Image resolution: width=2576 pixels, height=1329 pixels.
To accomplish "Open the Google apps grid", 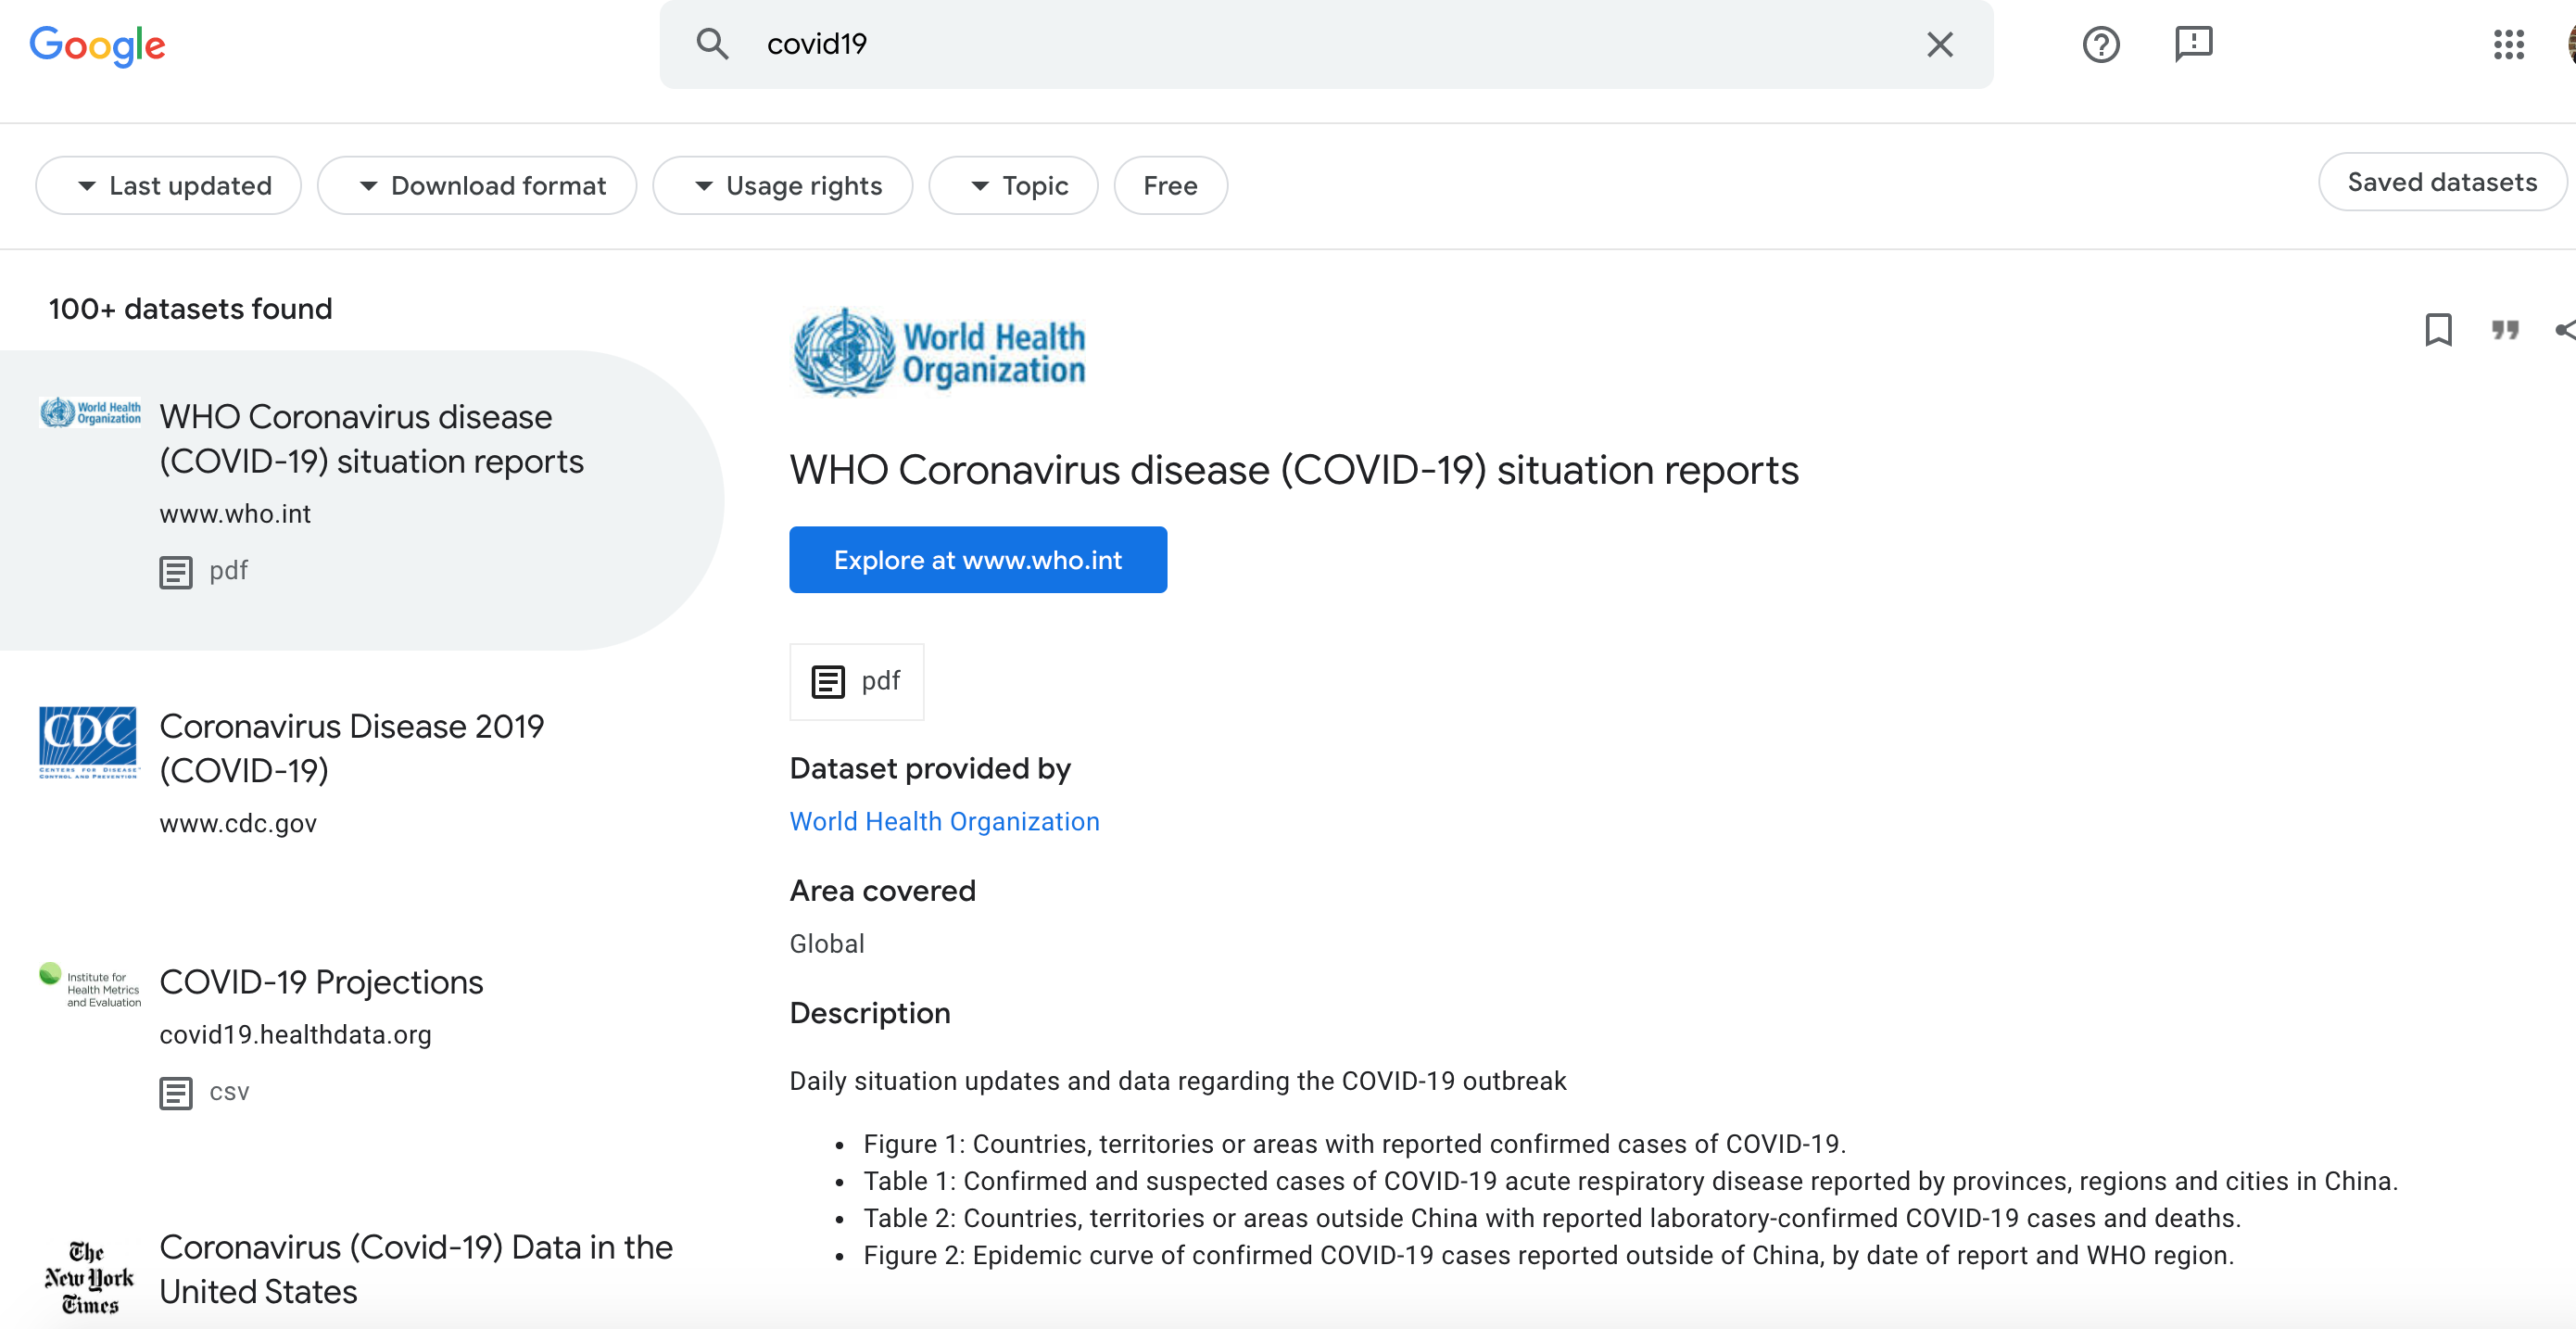I will pyautogui.click(x=2508, y=44).
